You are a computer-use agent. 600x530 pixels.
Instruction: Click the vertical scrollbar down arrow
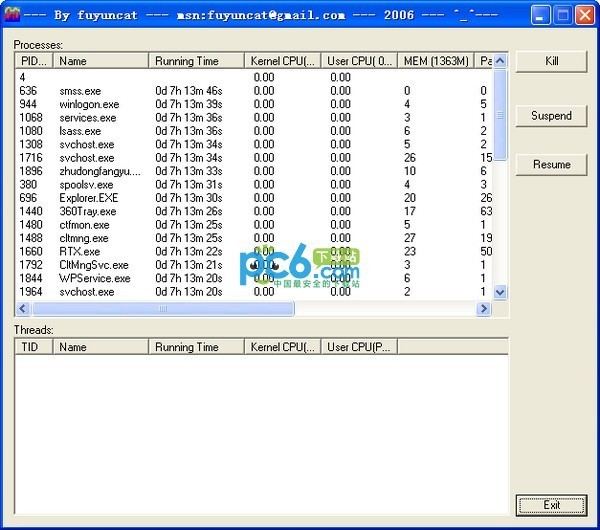click(500, 294)
